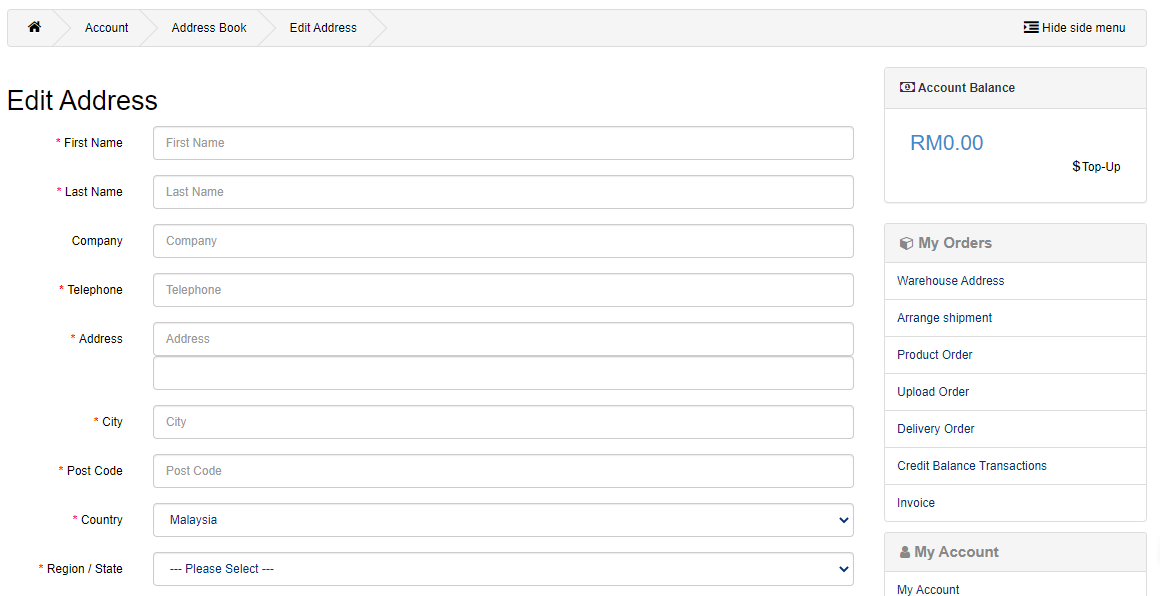Click the Post Code field
Image resolution: width=1160 pixels, height=596 pixels.
[503, 471]
